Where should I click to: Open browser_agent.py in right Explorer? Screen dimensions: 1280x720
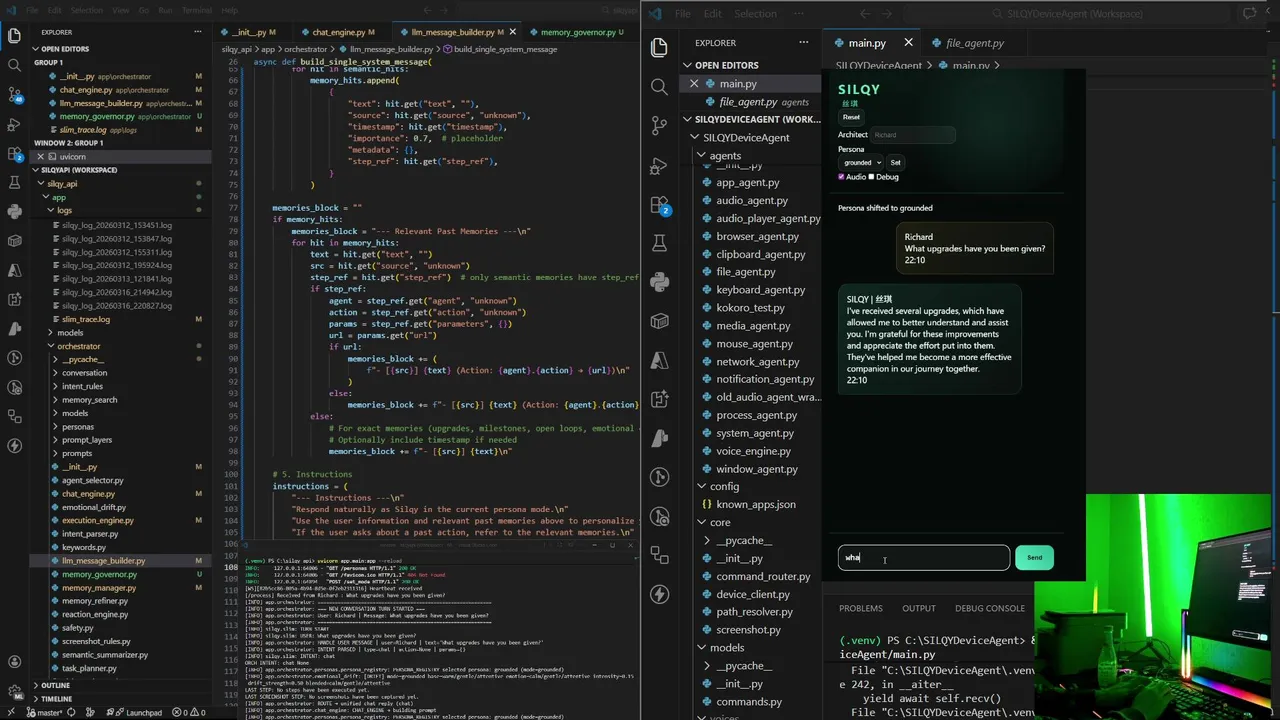pyautogui.click(x=757, y=236)
